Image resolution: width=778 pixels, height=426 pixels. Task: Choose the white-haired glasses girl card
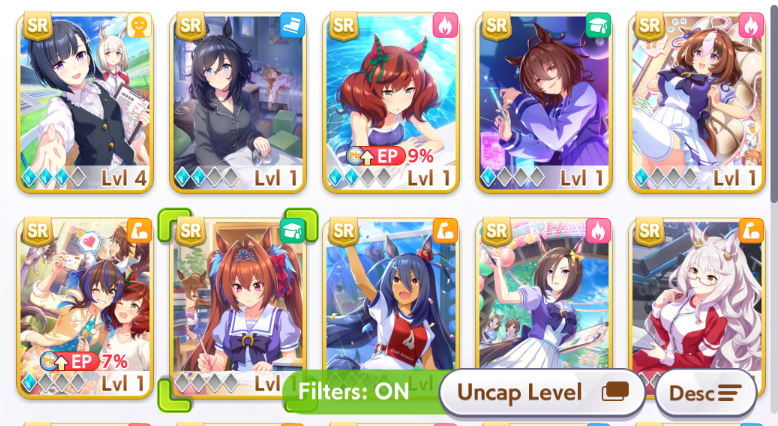(x=697, y=298)
